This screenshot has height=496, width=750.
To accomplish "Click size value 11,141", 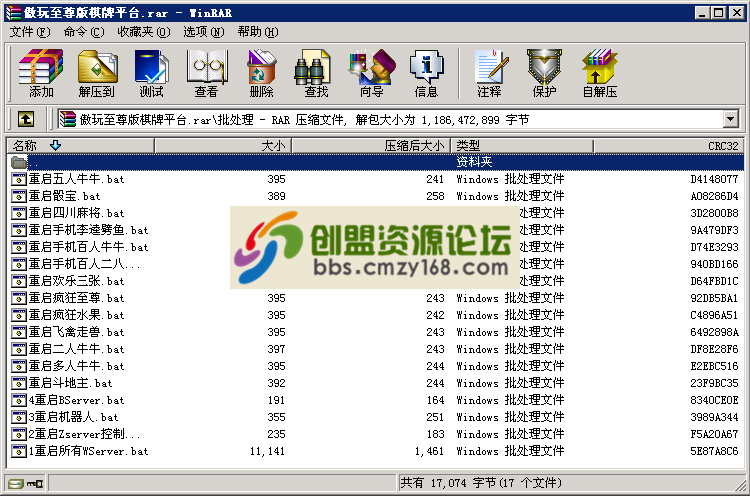I will [x=267, y=451].
